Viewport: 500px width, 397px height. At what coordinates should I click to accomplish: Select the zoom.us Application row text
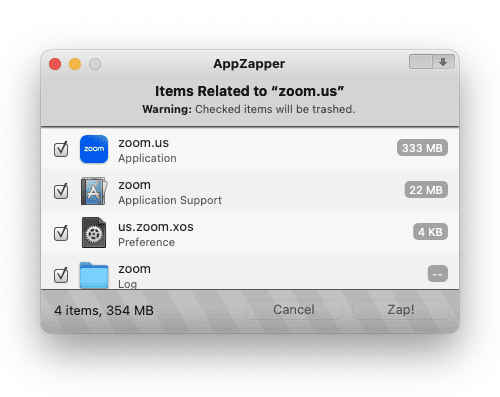tap(147, 150)
